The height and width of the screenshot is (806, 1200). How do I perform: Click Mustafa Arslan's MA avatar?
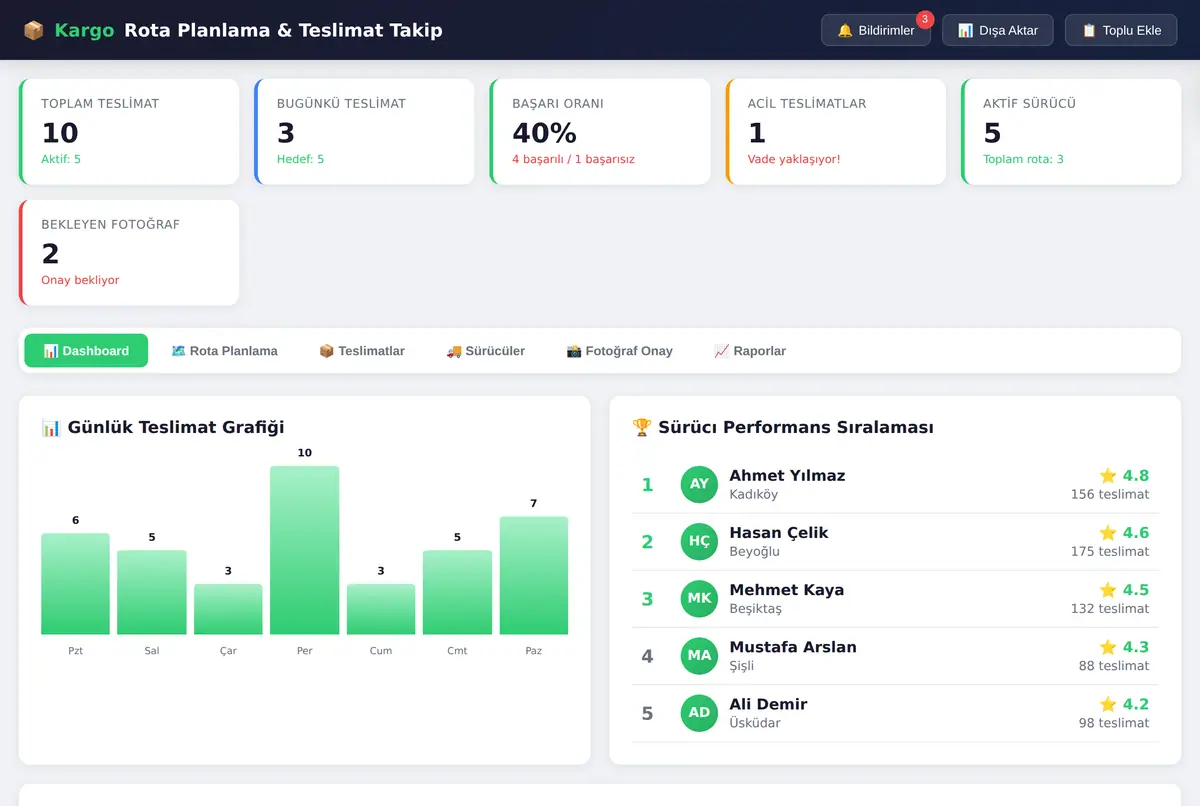tap(700, 655)
